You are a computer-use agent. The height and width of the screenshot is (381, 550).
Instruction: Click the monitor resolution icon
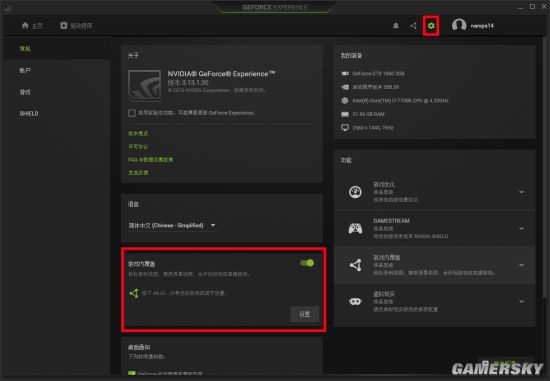click(x=345, y=128)
